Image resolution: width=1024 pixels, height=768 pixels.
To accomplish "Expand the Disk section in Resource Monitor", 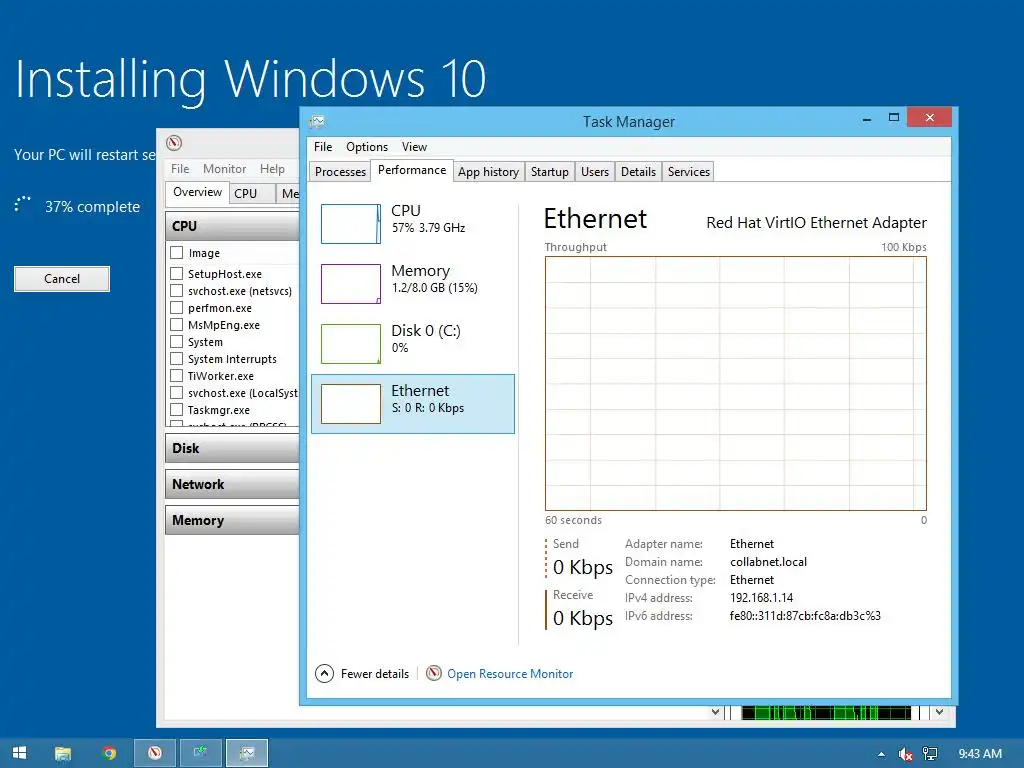I will [232, 448].
